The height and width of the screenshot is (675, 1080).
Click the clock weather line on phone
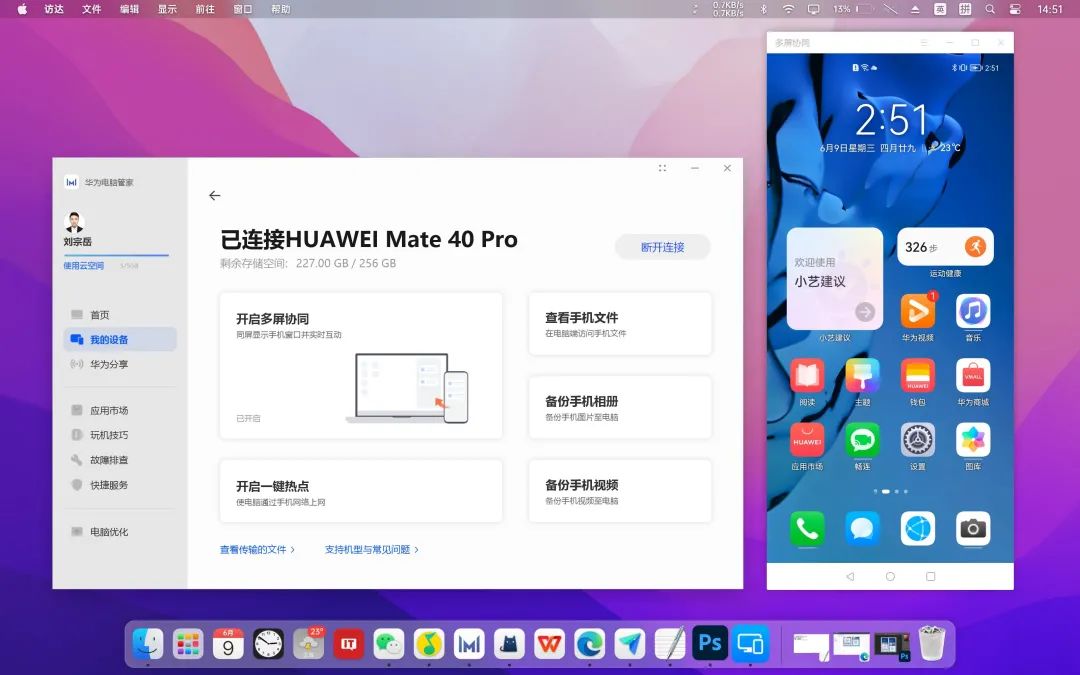[890, 148]
